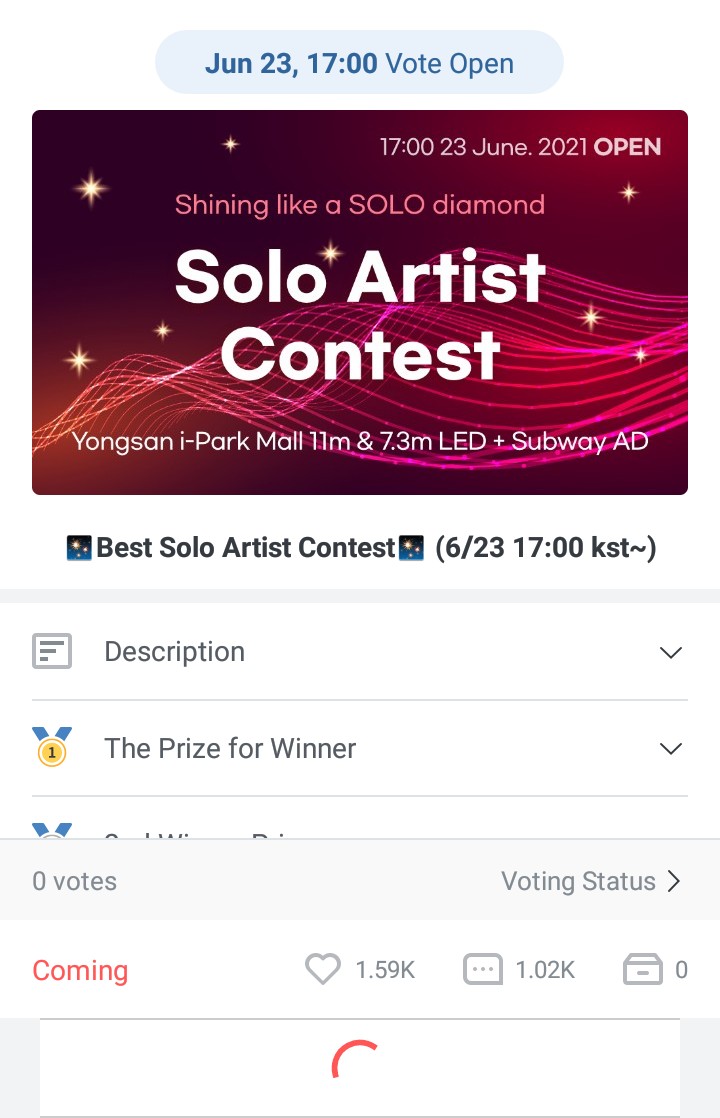Open comments via the speech bubble icon
The width and height of the screenshot is (720, 1118).
pyautogui.click(x=483, y=969)
